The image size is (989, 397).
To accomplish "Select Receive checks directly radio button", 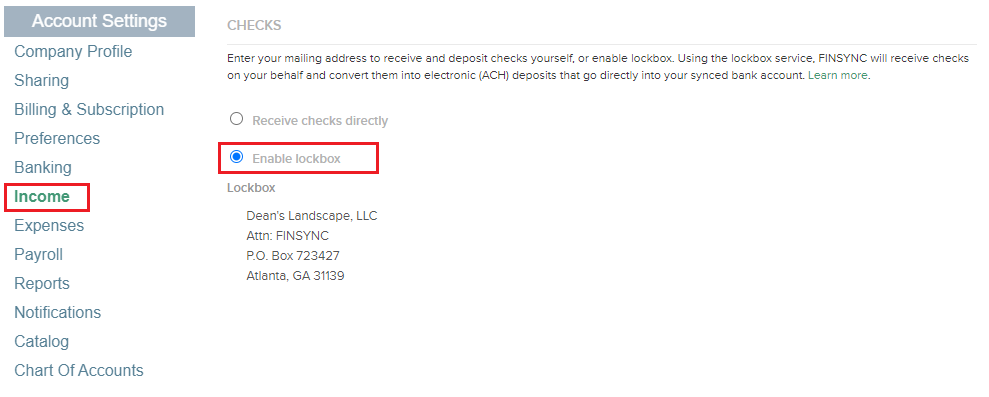I will tap(237, 119).
